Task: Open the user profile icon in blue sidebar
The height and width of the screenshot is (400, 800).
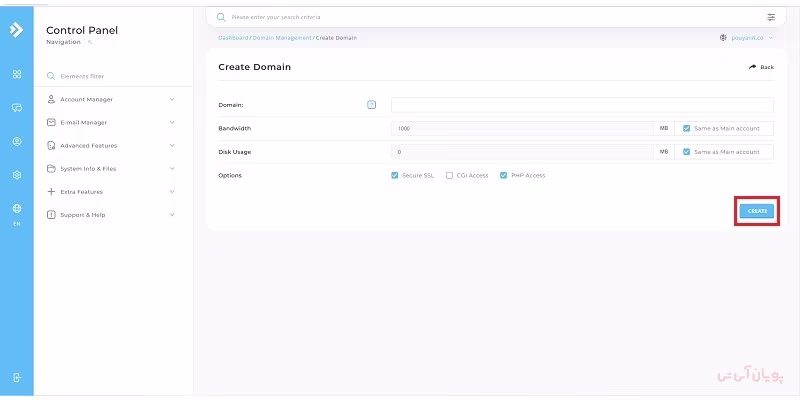Action: tap(17, 141)
